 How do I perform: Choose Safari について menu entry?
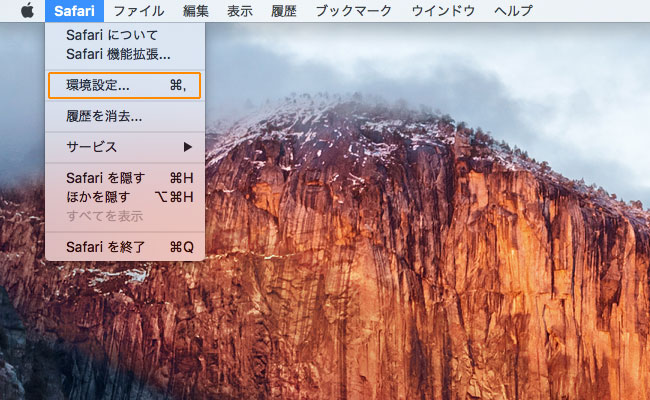[125, 35]
